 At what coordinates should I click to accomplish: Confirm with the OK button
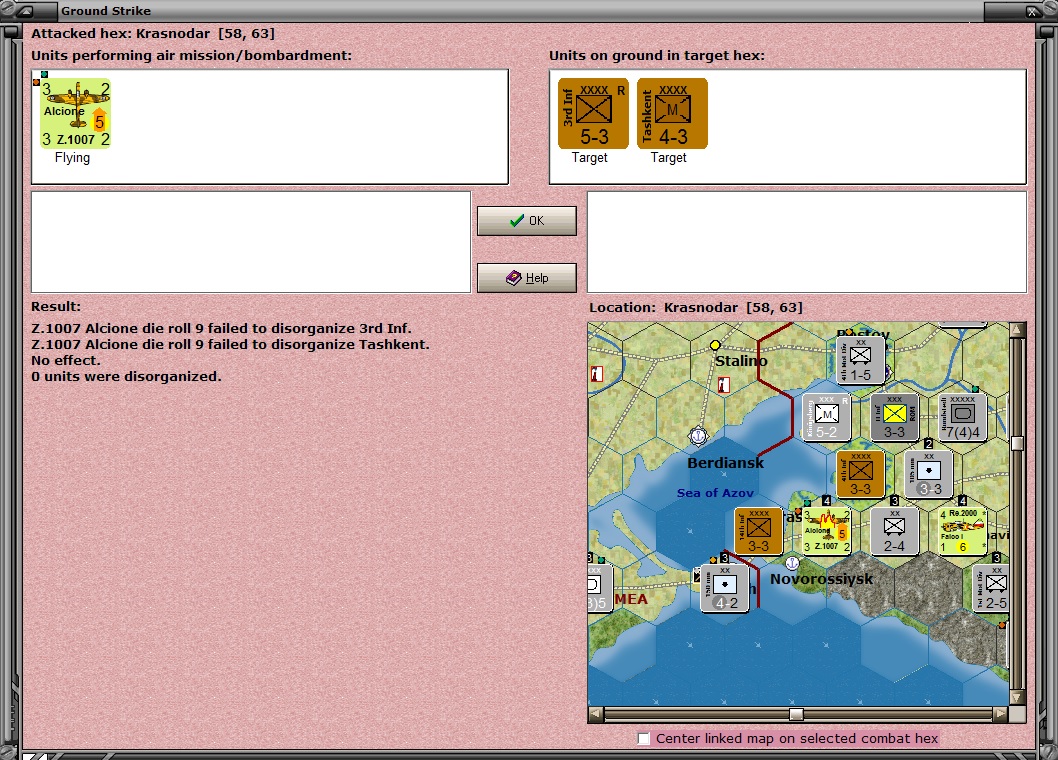point(526,221)
